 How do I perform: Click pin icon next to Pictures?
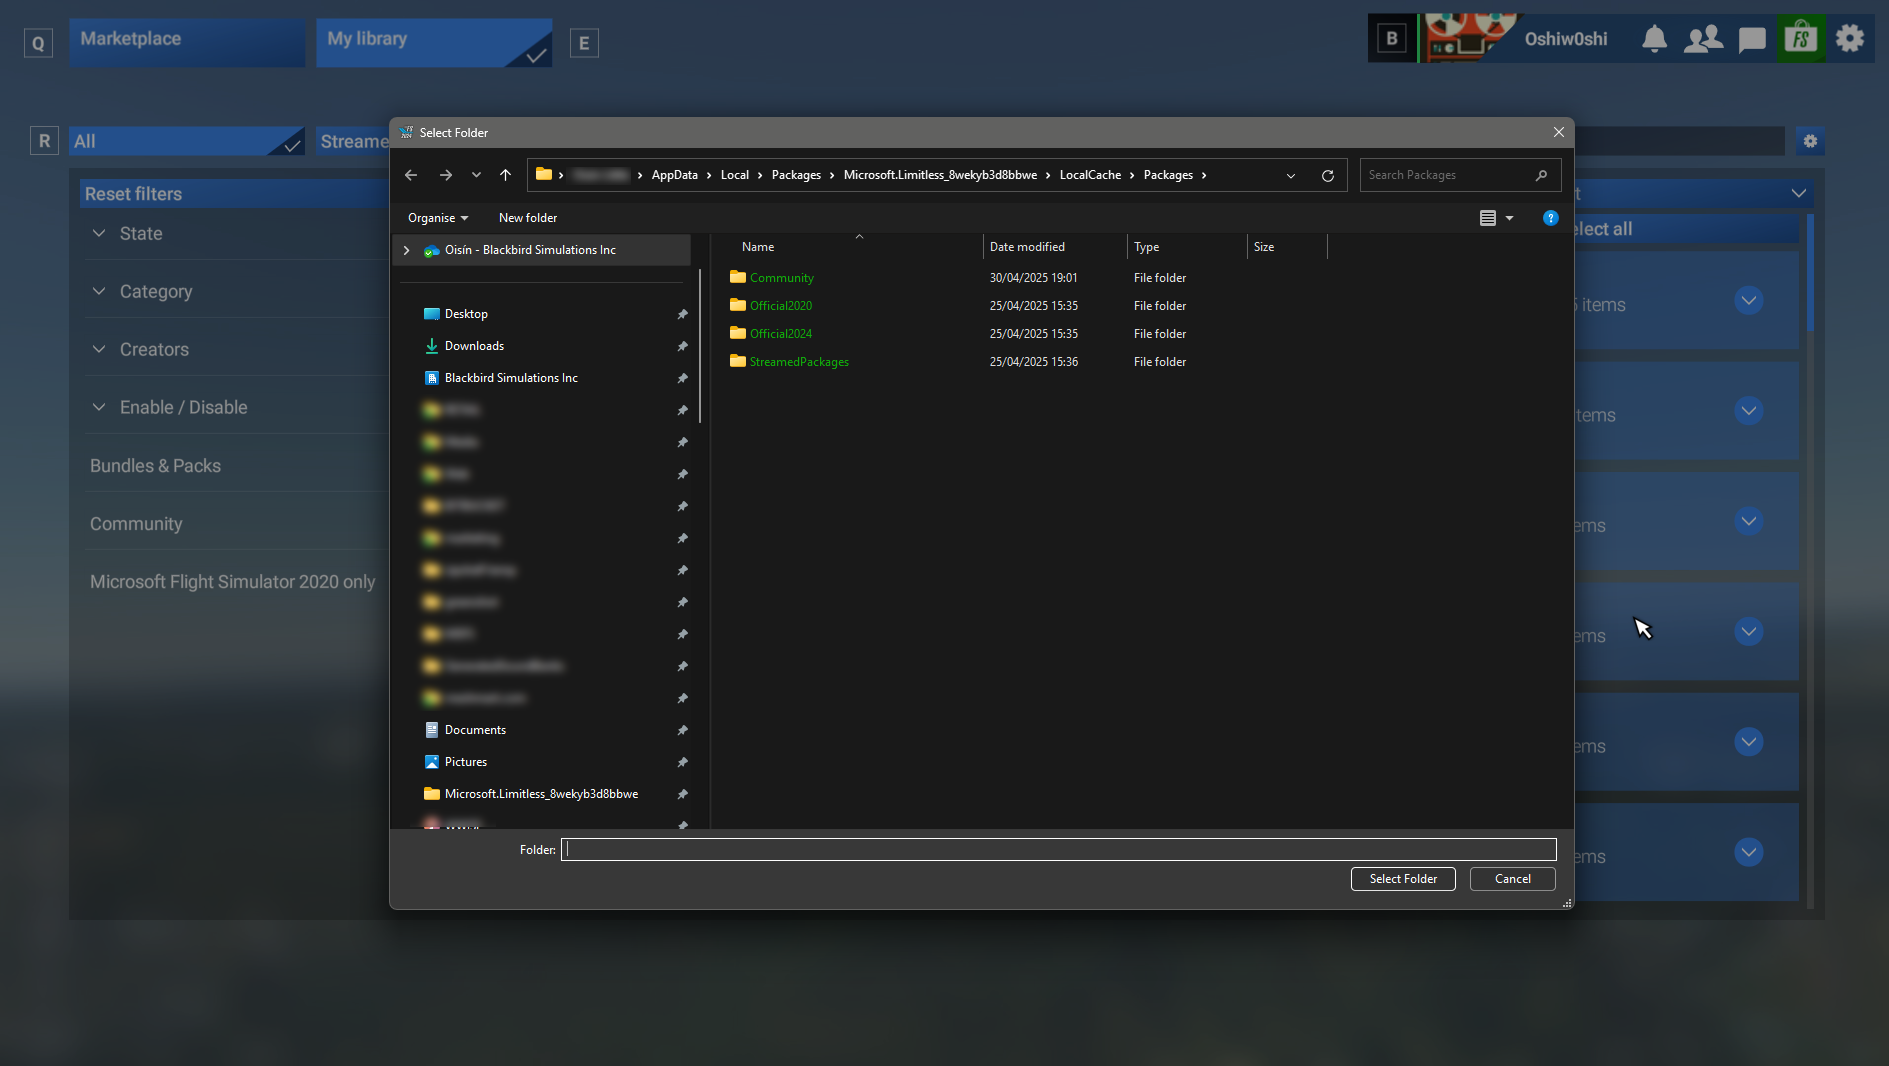[682, 762]
